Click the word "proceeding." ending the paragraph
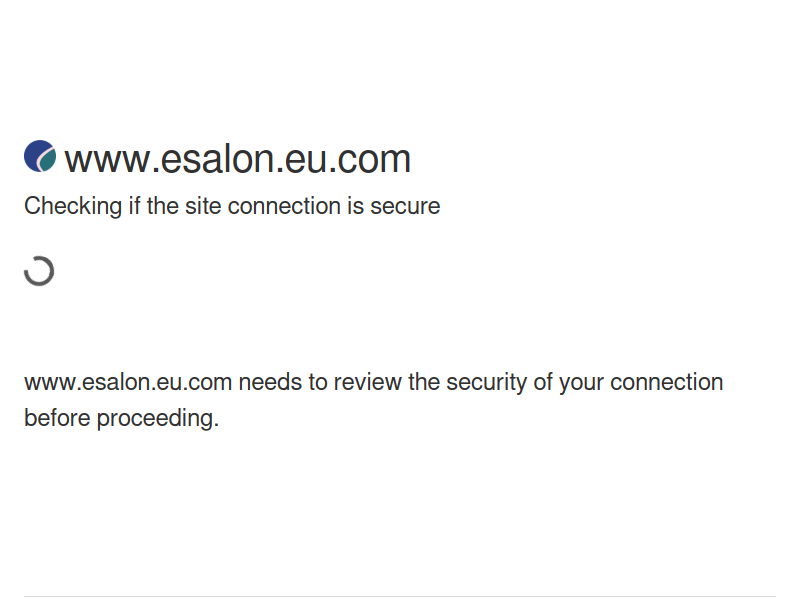The image size is (800, 600). pos(157,419)
